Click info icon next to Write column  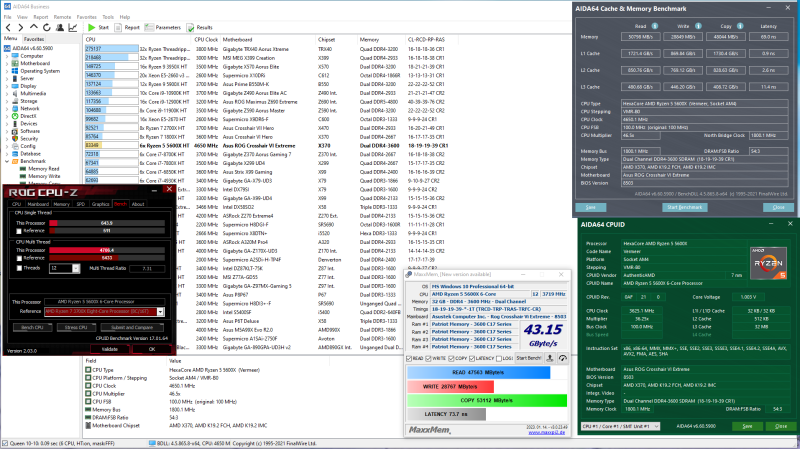pyautogui.click(x=698, y=26)
